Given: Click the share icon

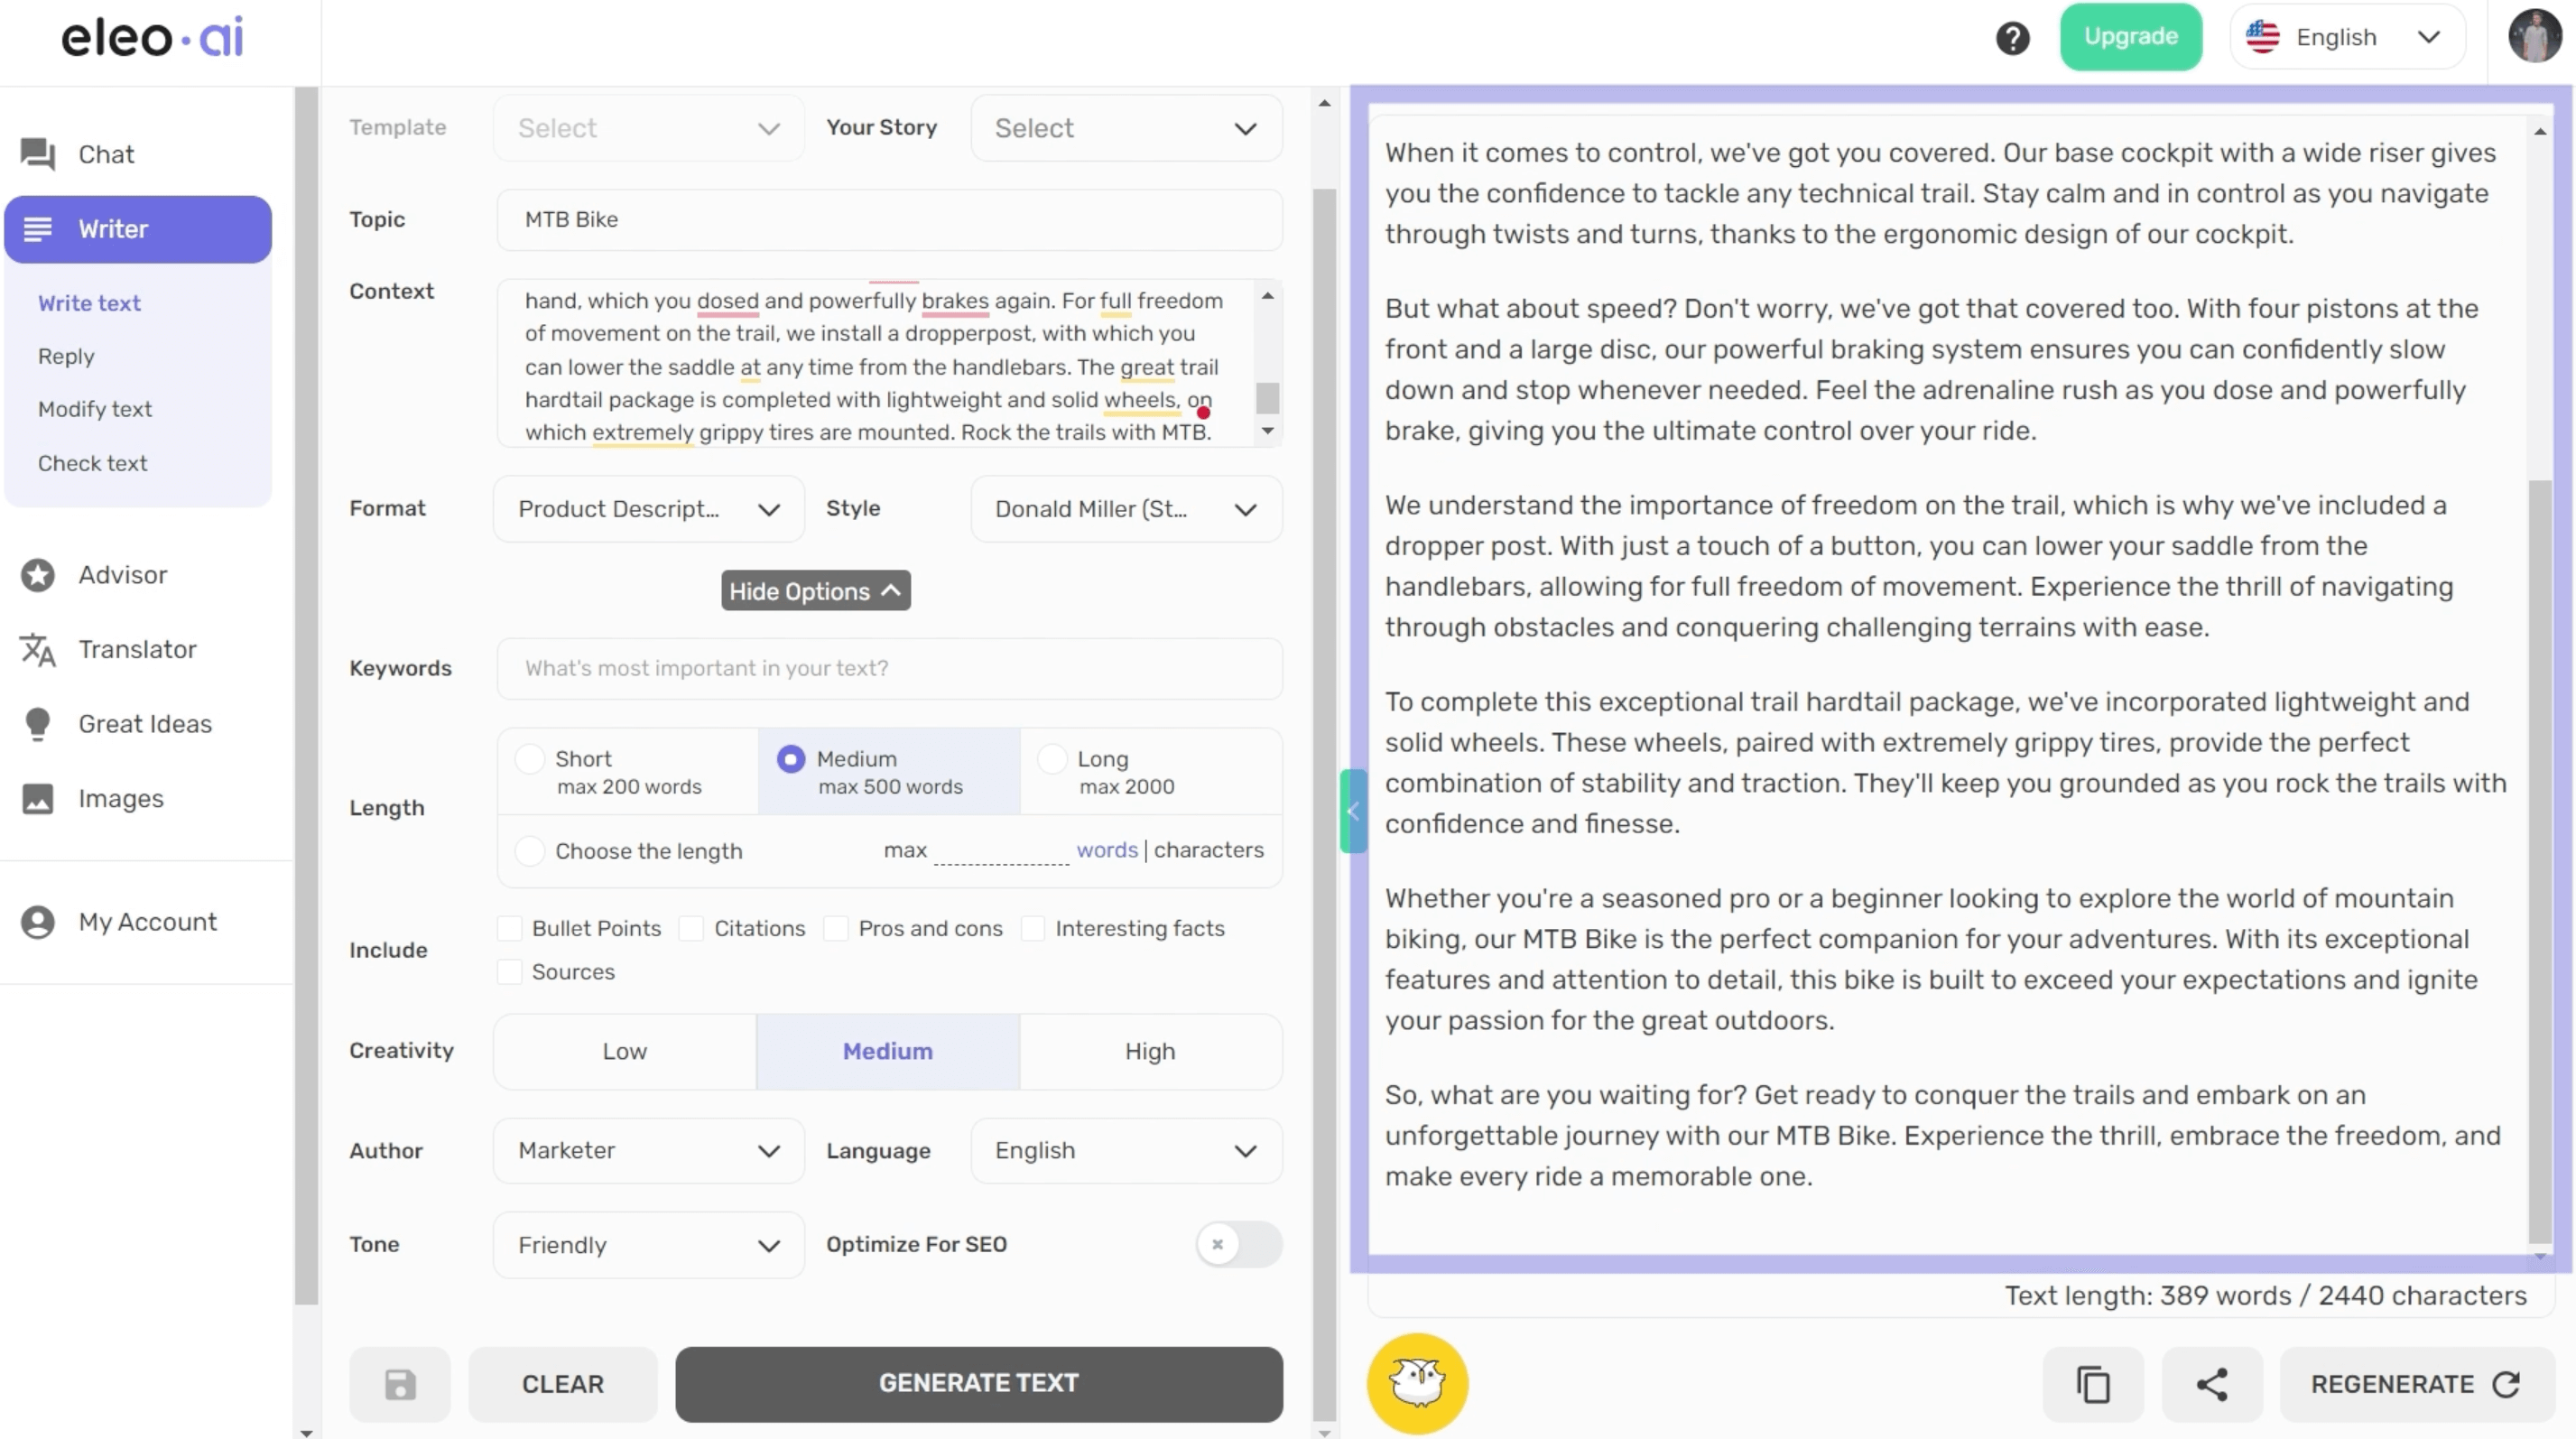Looking at the screenshot, I should click(2211, 1384).
